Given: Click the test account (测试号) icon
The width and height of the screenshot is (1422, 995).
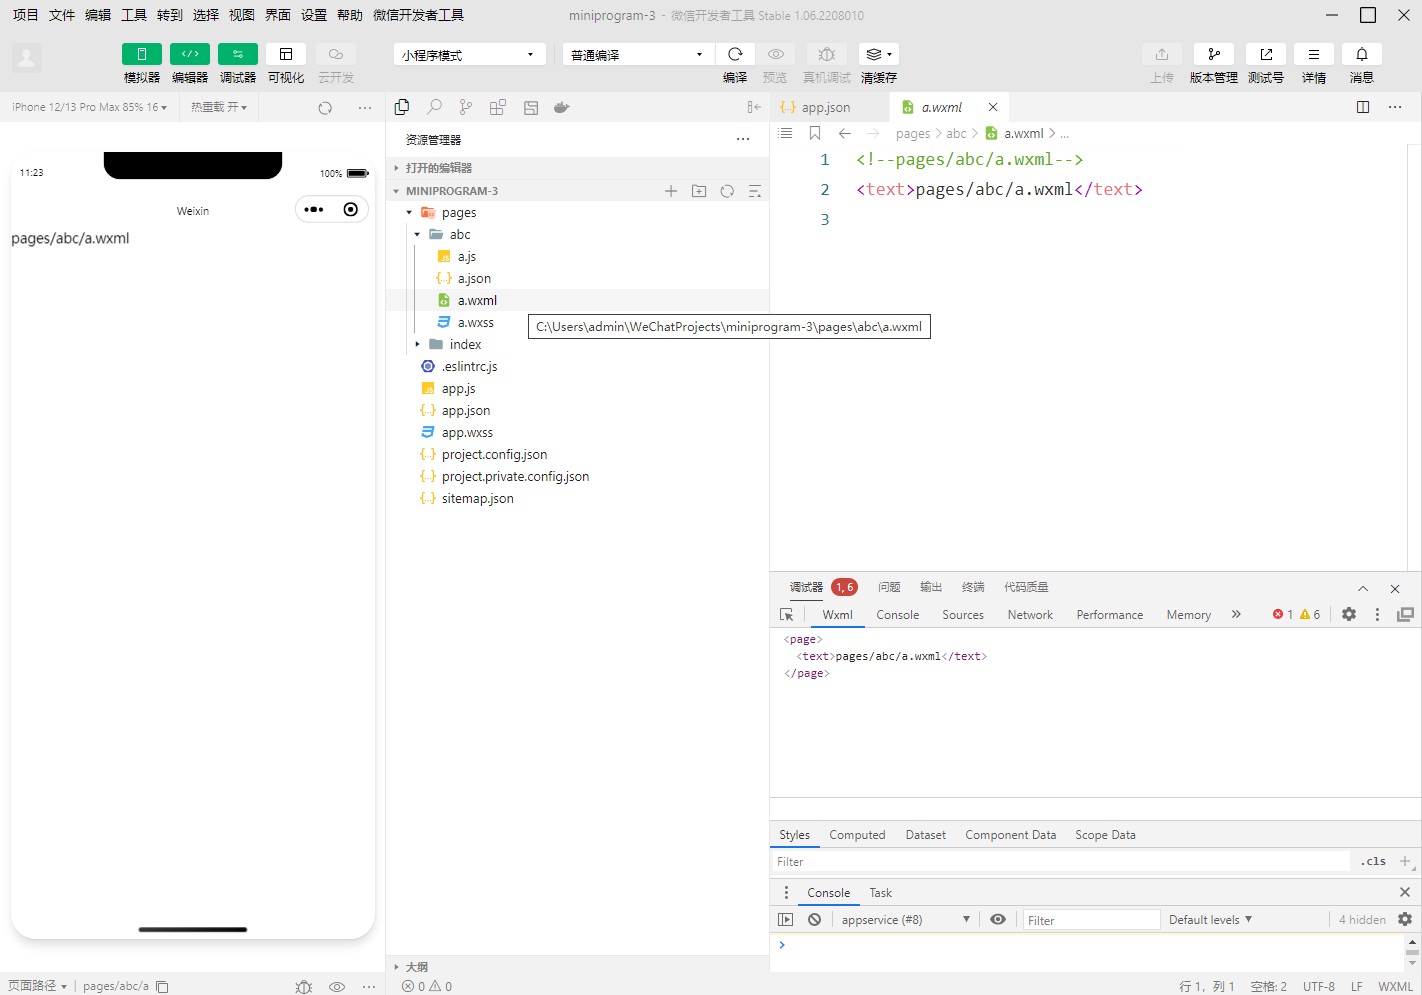Looking at the screenshot, I should click(x=1265, y=54).
